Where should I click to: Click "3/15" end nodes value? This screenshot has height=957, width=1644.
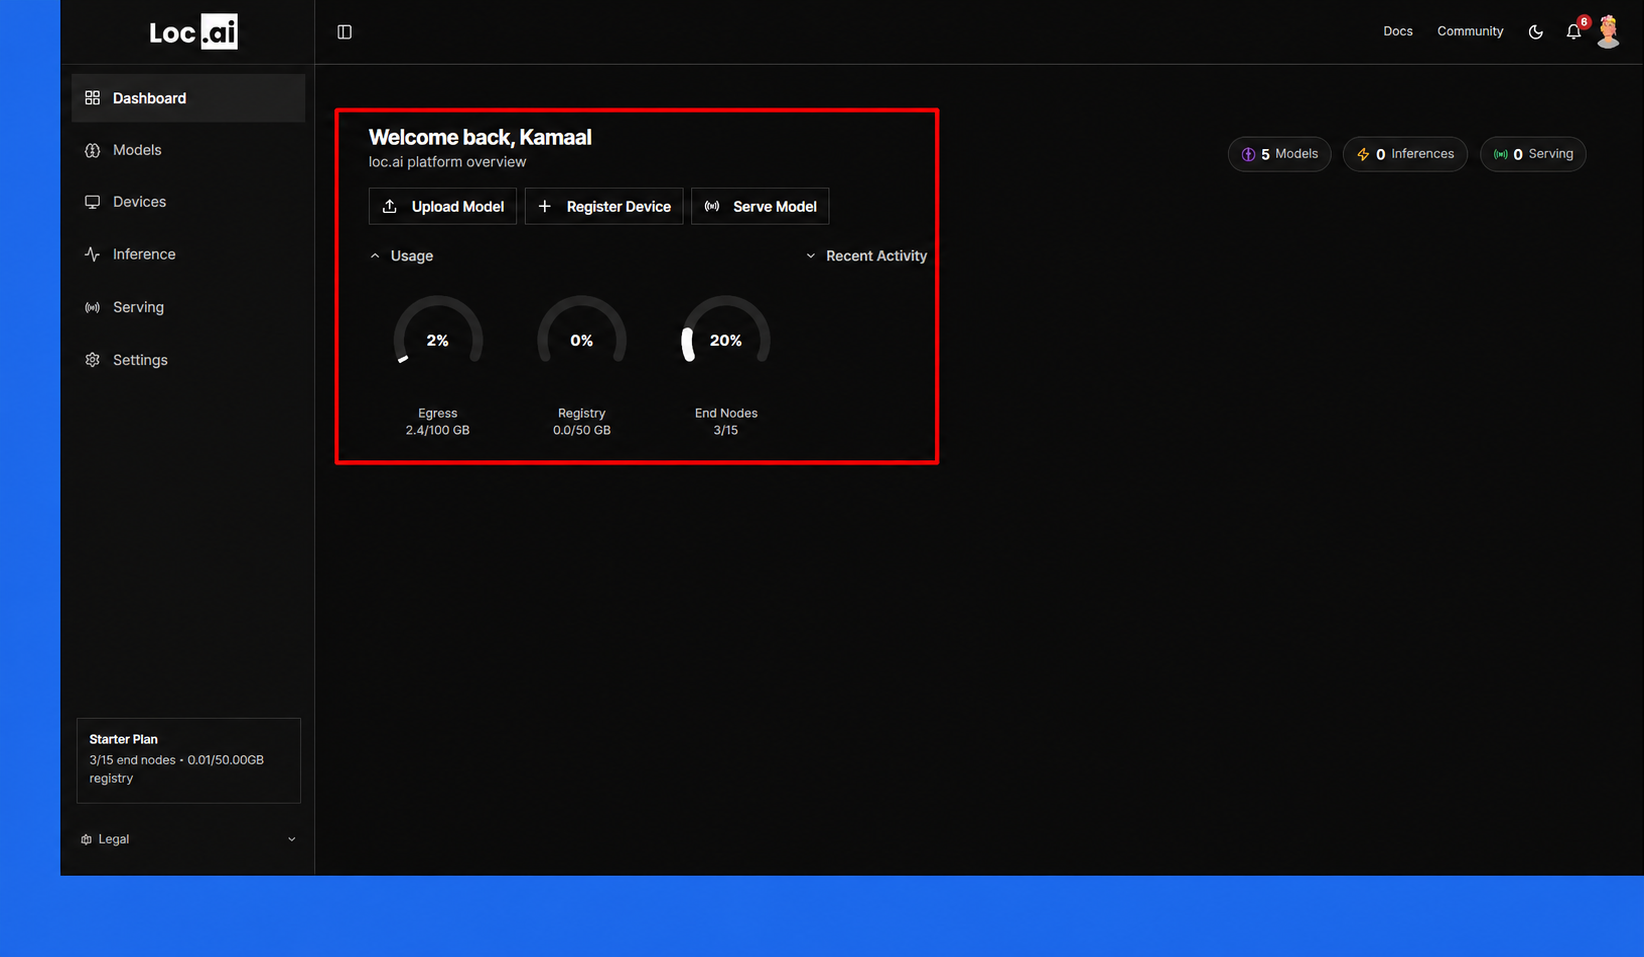point(726,430)
